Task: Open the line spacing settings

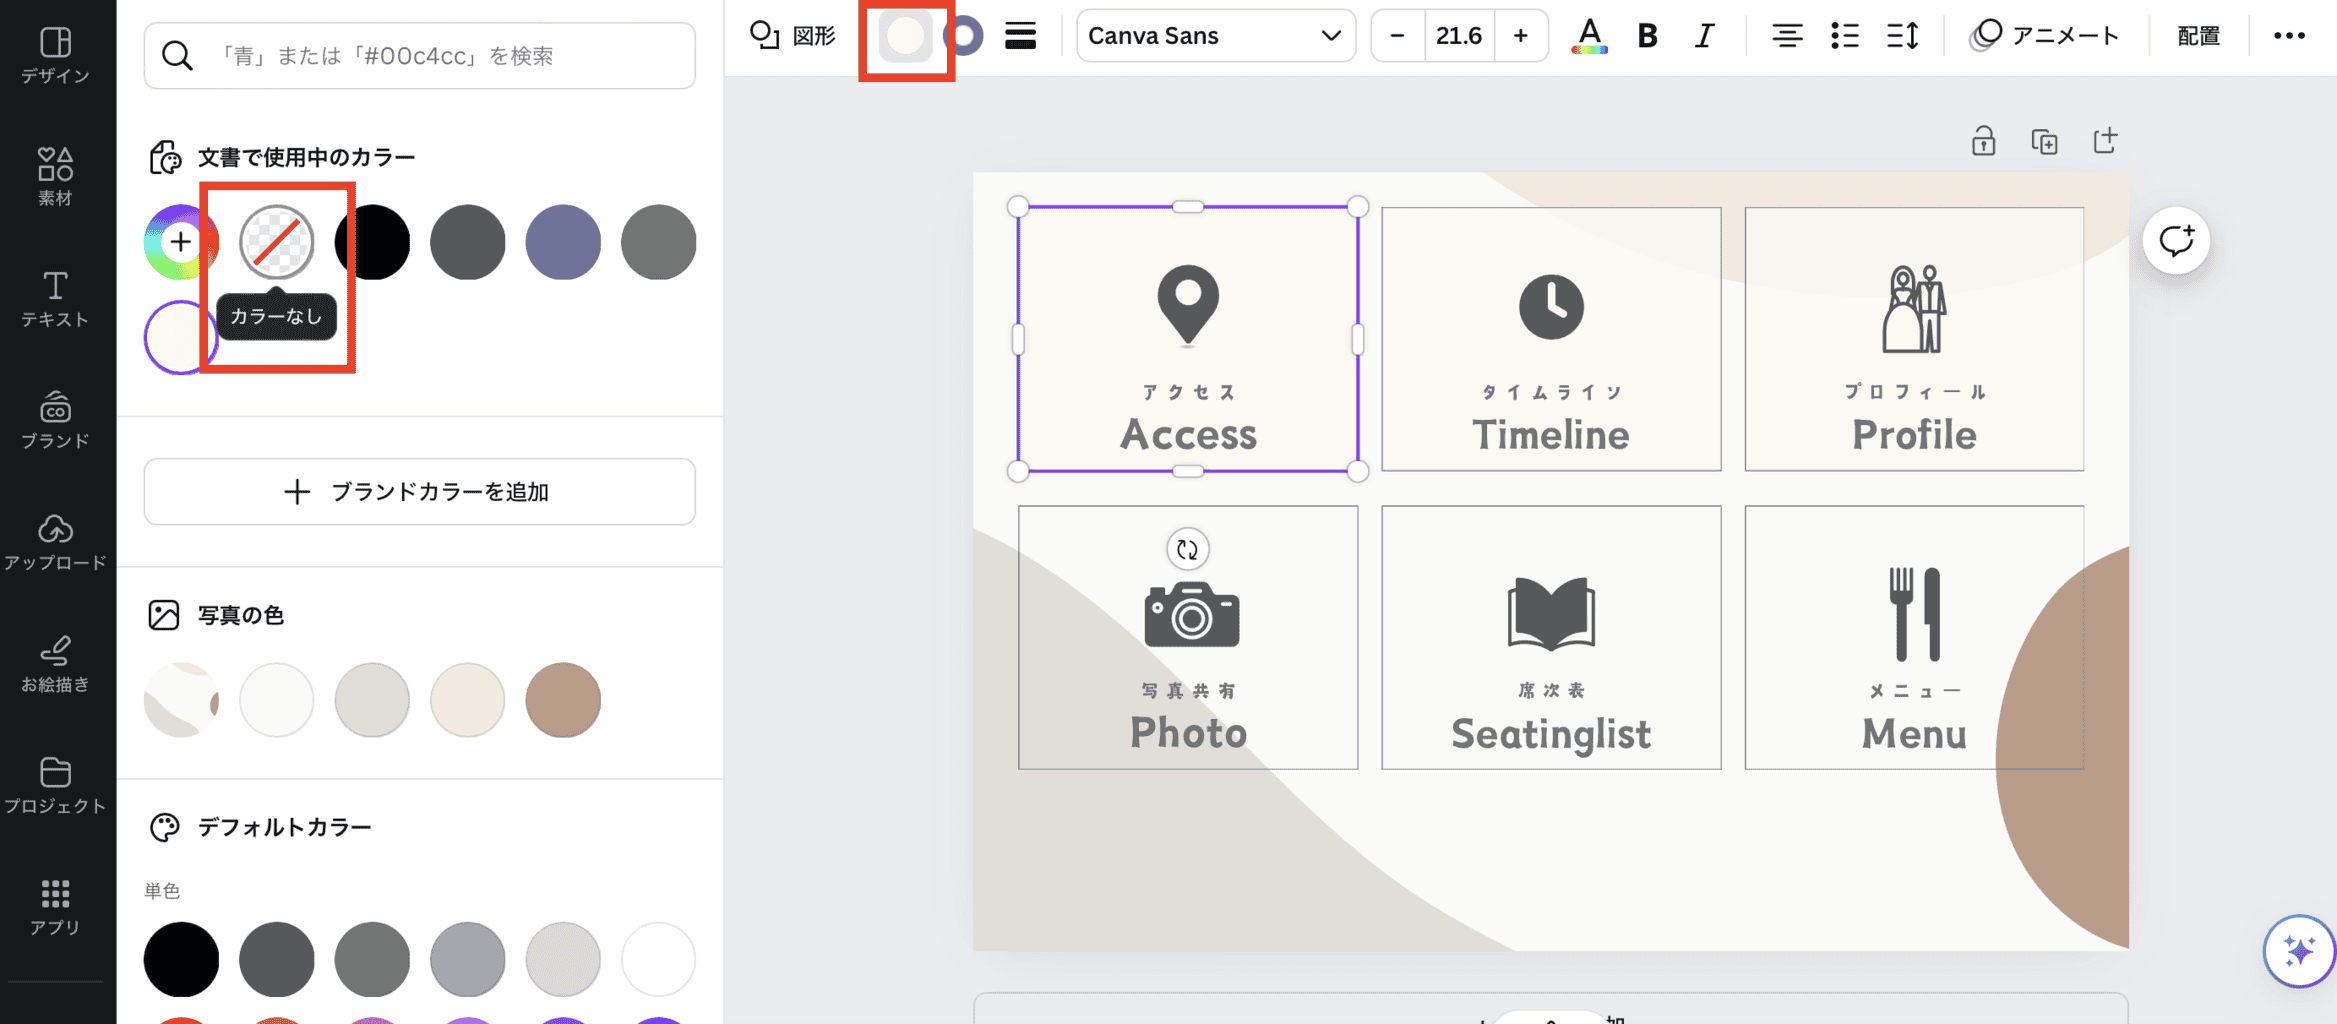Action: [1902, 36]
